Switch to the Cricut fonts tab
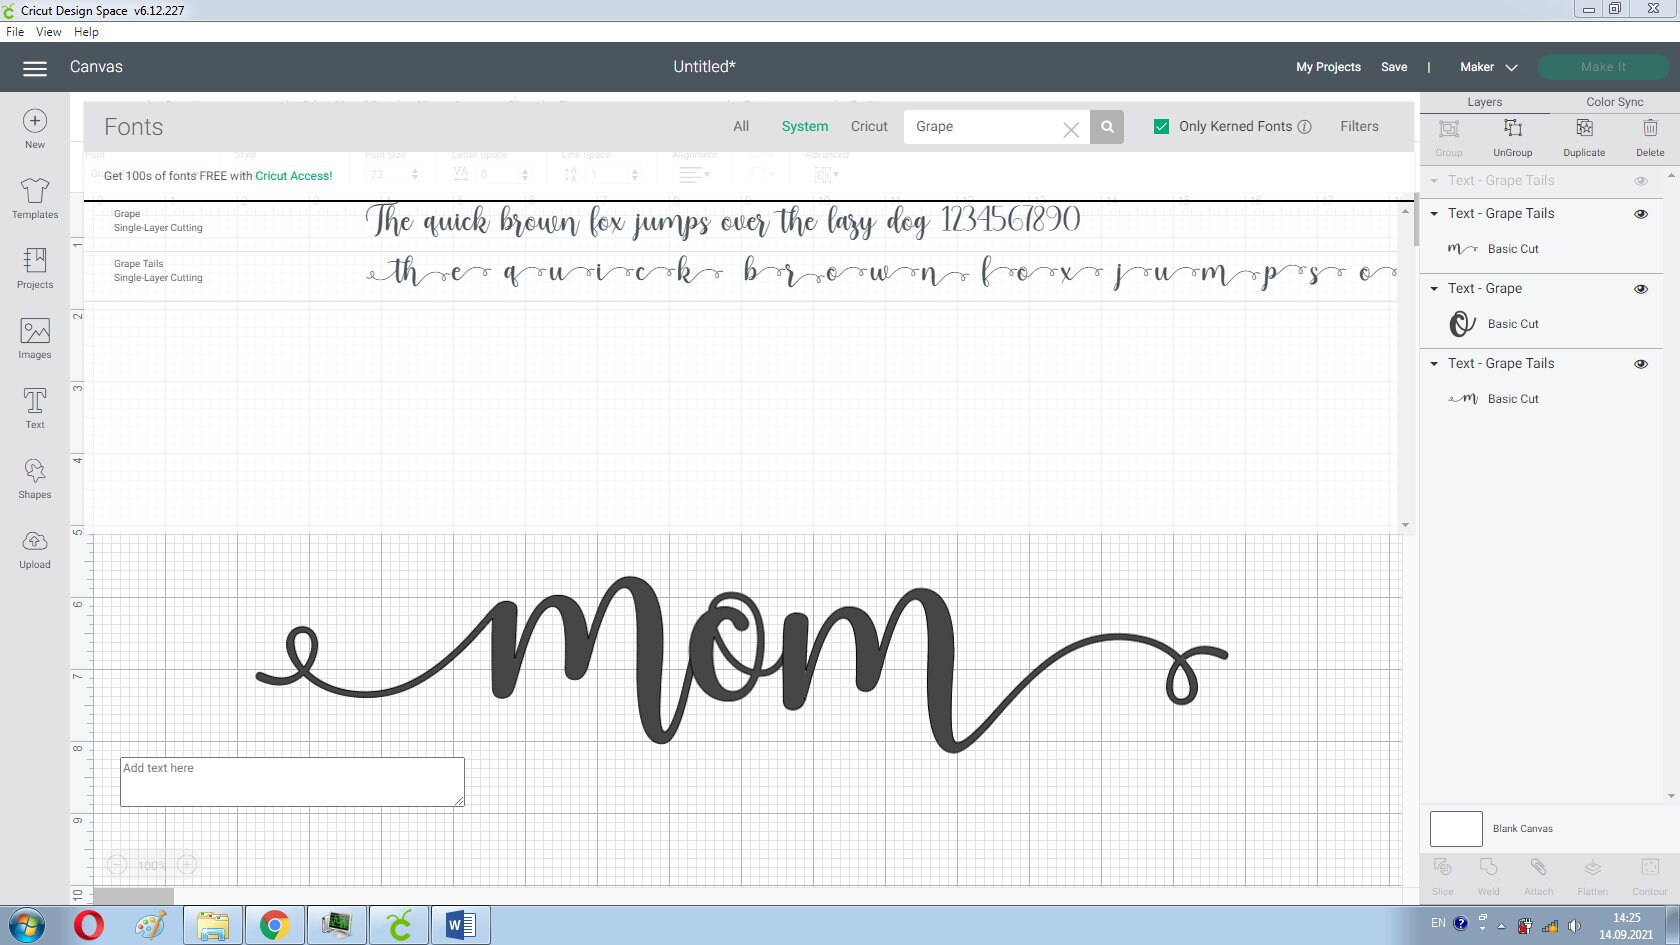 tap(869, 127)
